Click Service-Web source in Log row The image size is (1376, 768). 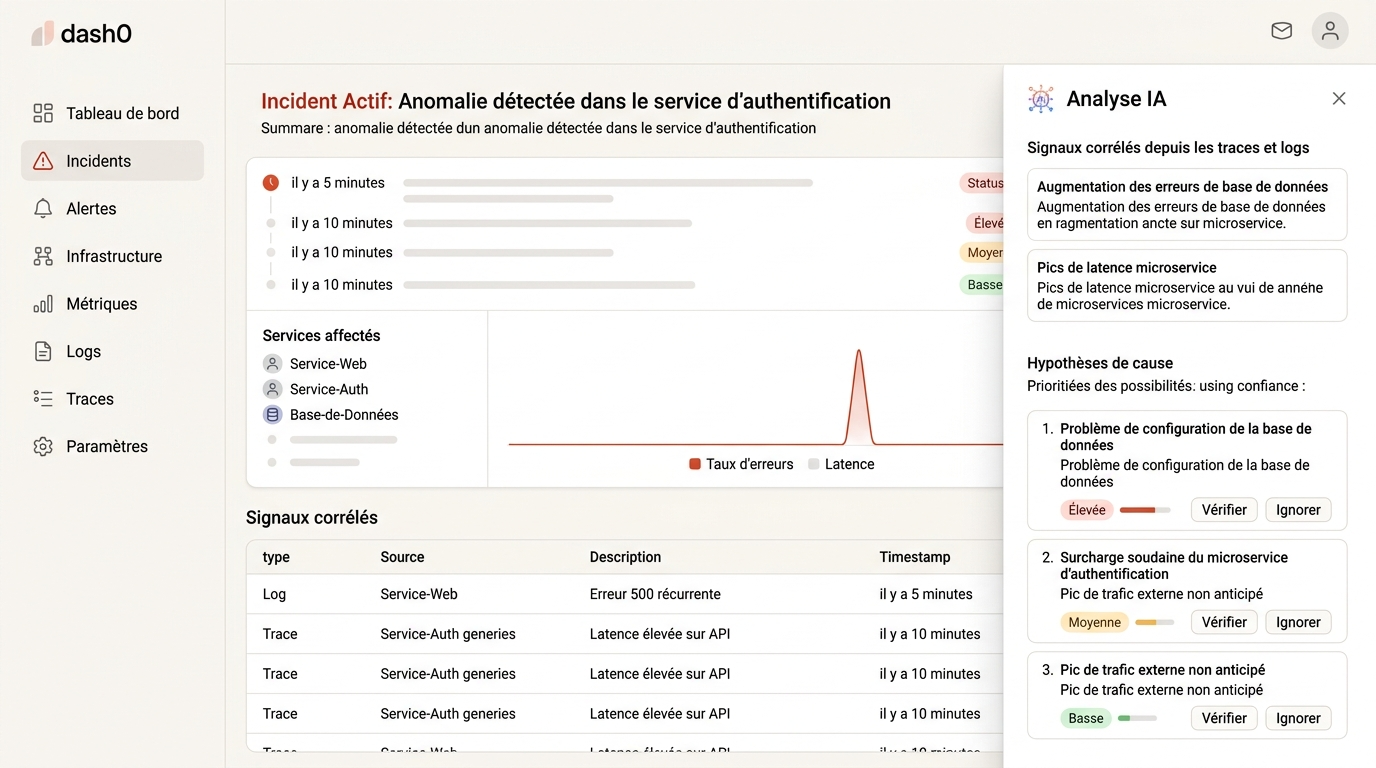pyautogui.click(x=419, y=594)
